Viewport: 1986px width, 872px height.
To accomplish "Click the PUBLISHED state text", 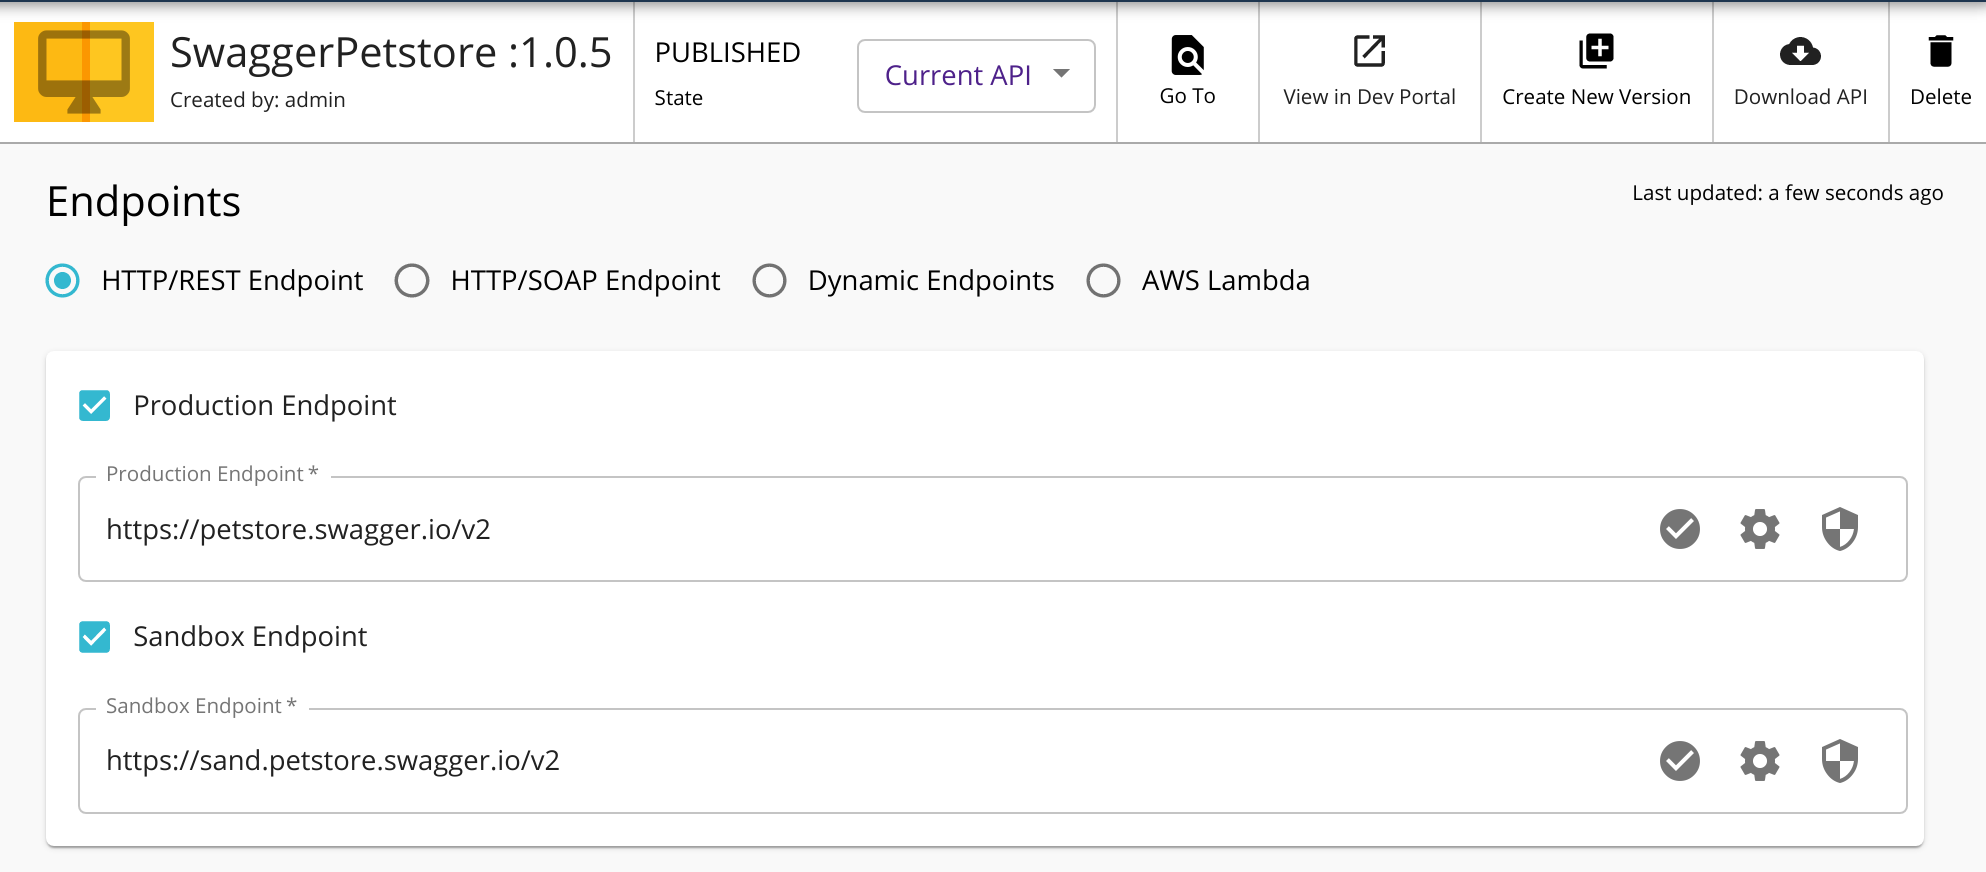I will [x=727, y=53].
